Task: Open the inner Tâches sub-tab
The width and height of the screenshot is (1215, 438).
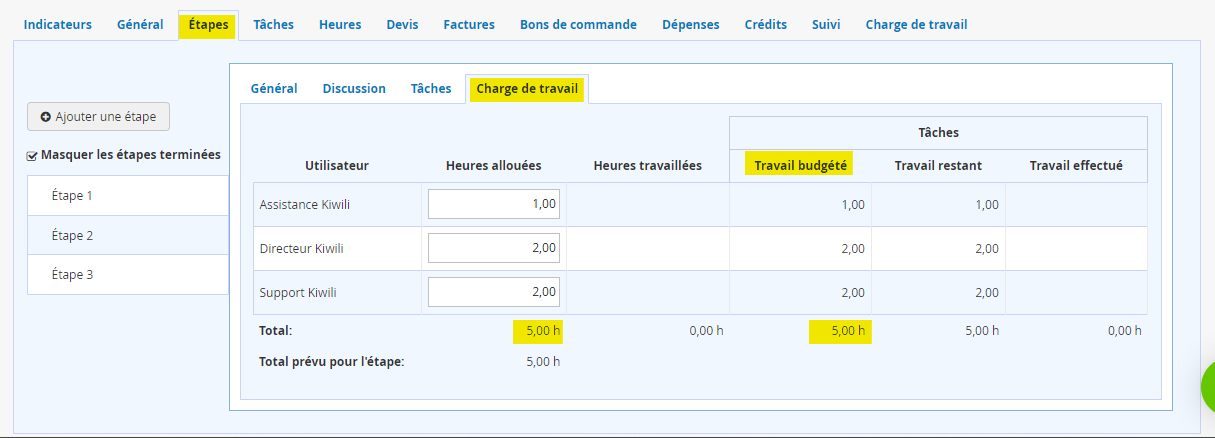Action: (x=431, y=88)
